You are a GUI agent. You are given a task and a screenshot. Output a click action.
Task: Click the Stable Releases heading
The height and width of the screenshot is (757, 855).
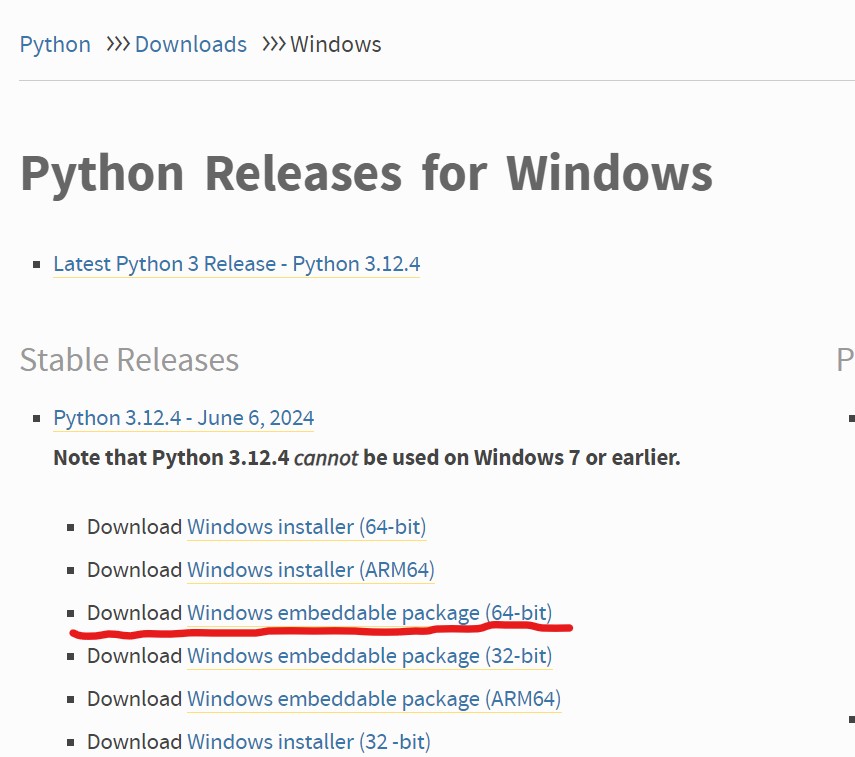[129, 360]
